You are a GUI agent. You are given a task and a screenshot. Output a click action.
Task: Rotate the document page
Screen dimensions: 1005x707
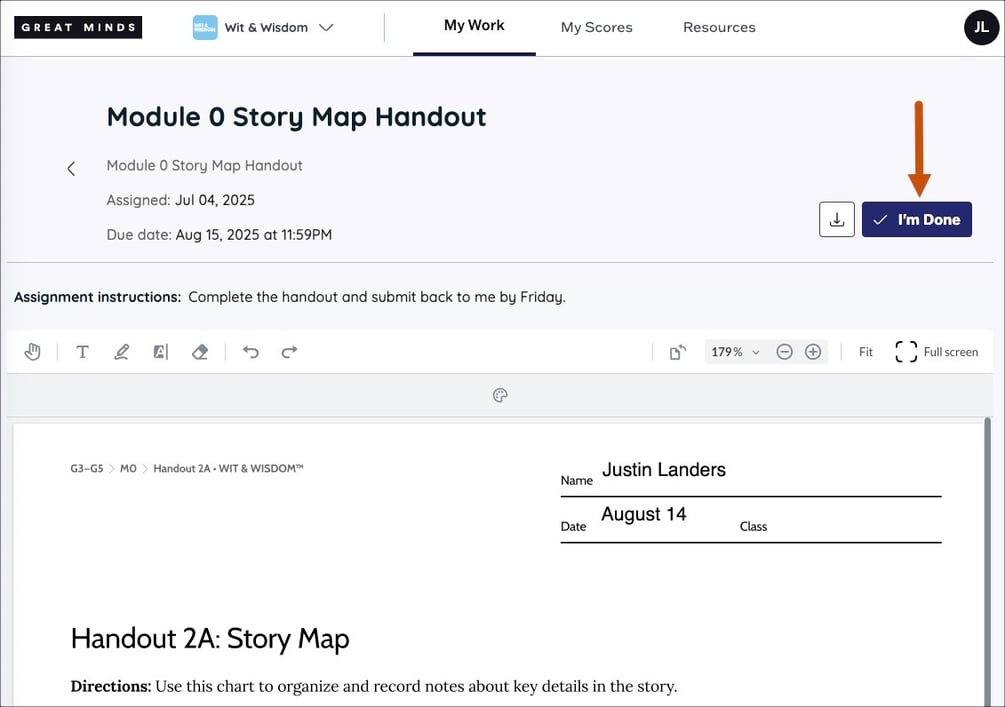tap(678, 352)
